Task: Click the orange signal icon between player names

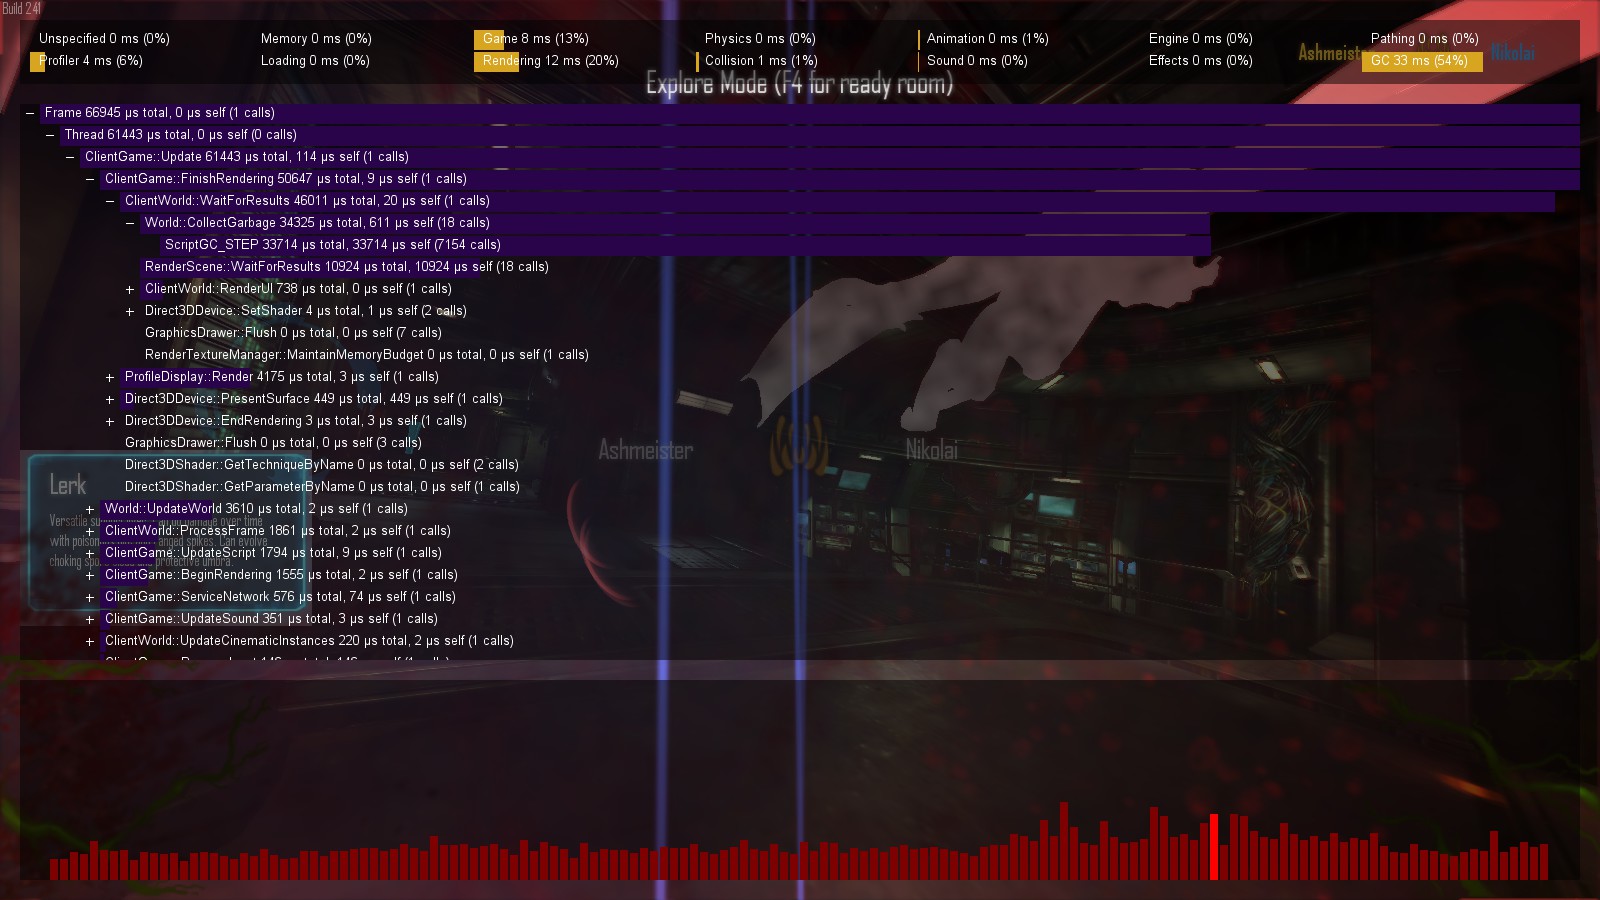Action: [799, 446]
